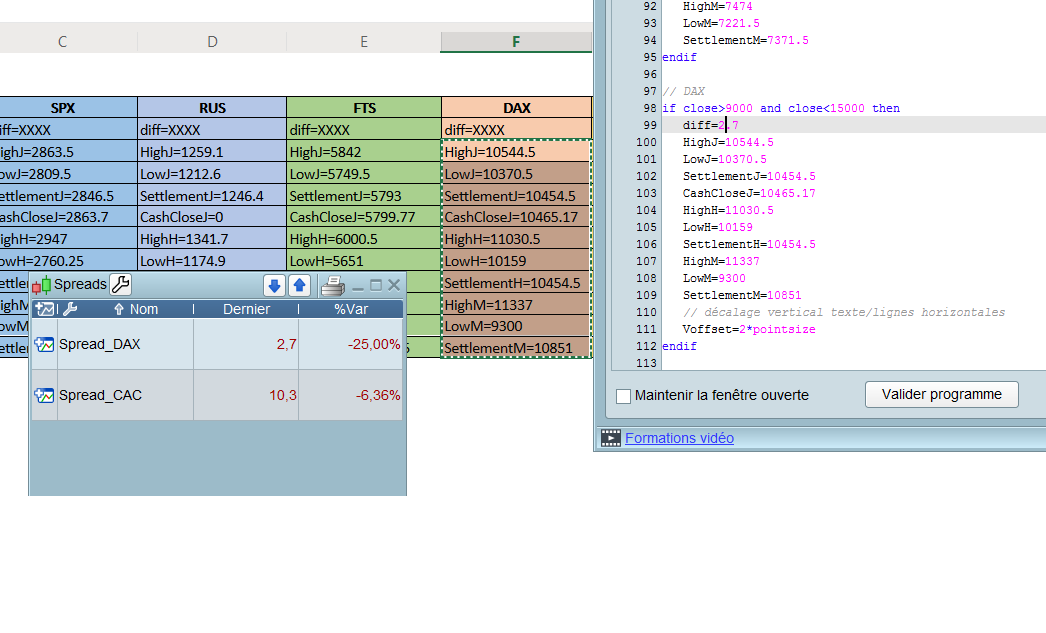Click the blue up arrow button
1046x633 pixels.
pyautogui.click(x=299, y=286)
